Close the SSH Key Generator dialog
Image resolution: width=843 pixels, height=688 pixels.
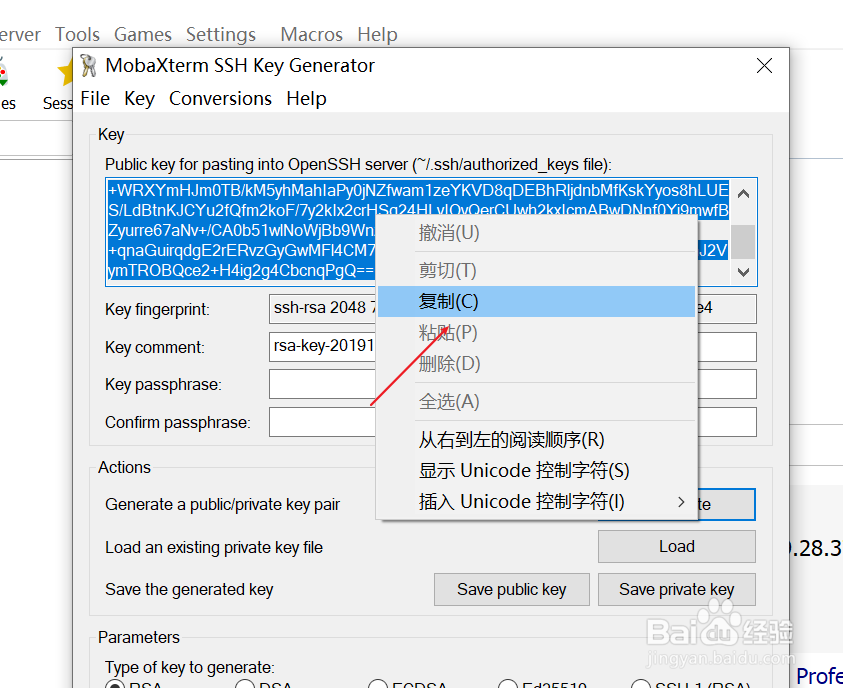click(764, 66)
